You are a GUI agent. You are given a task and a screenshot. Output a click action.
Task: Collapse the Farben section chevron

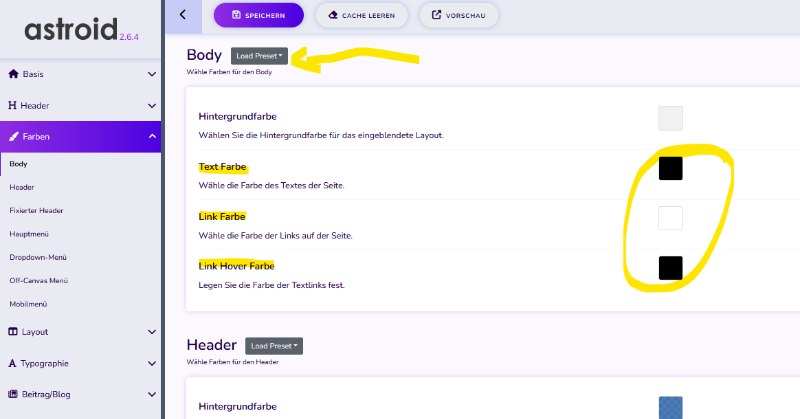[x=152, y=136]
